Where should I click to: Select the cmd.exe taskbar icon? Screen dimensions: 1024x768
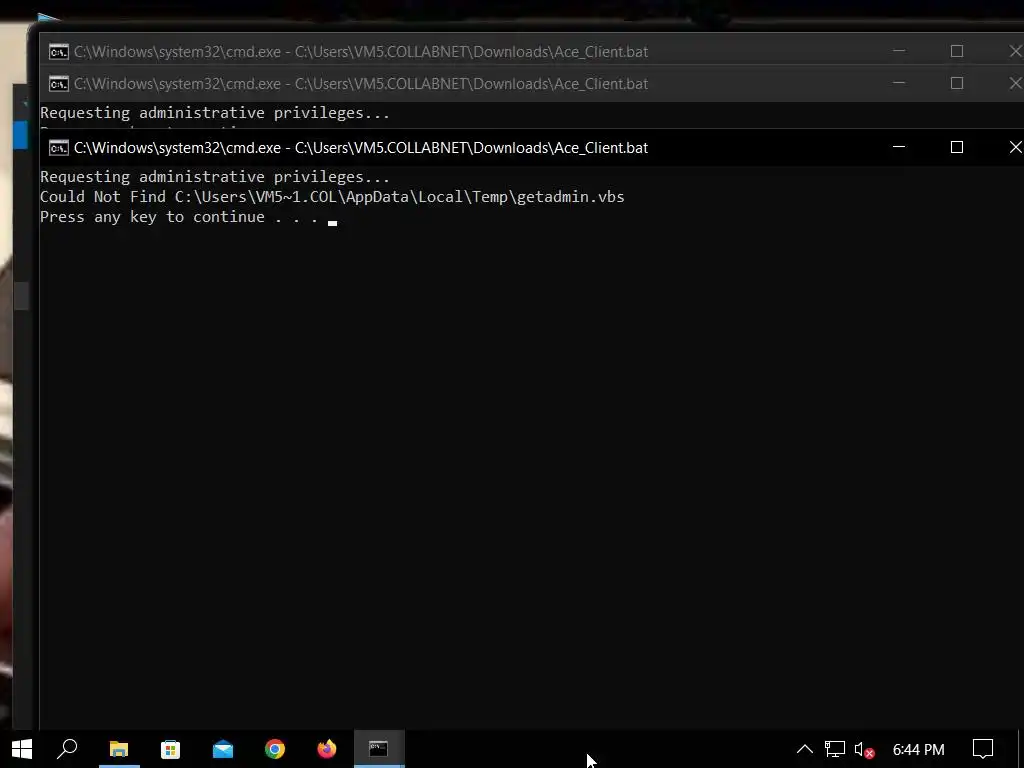coord(379,749)
